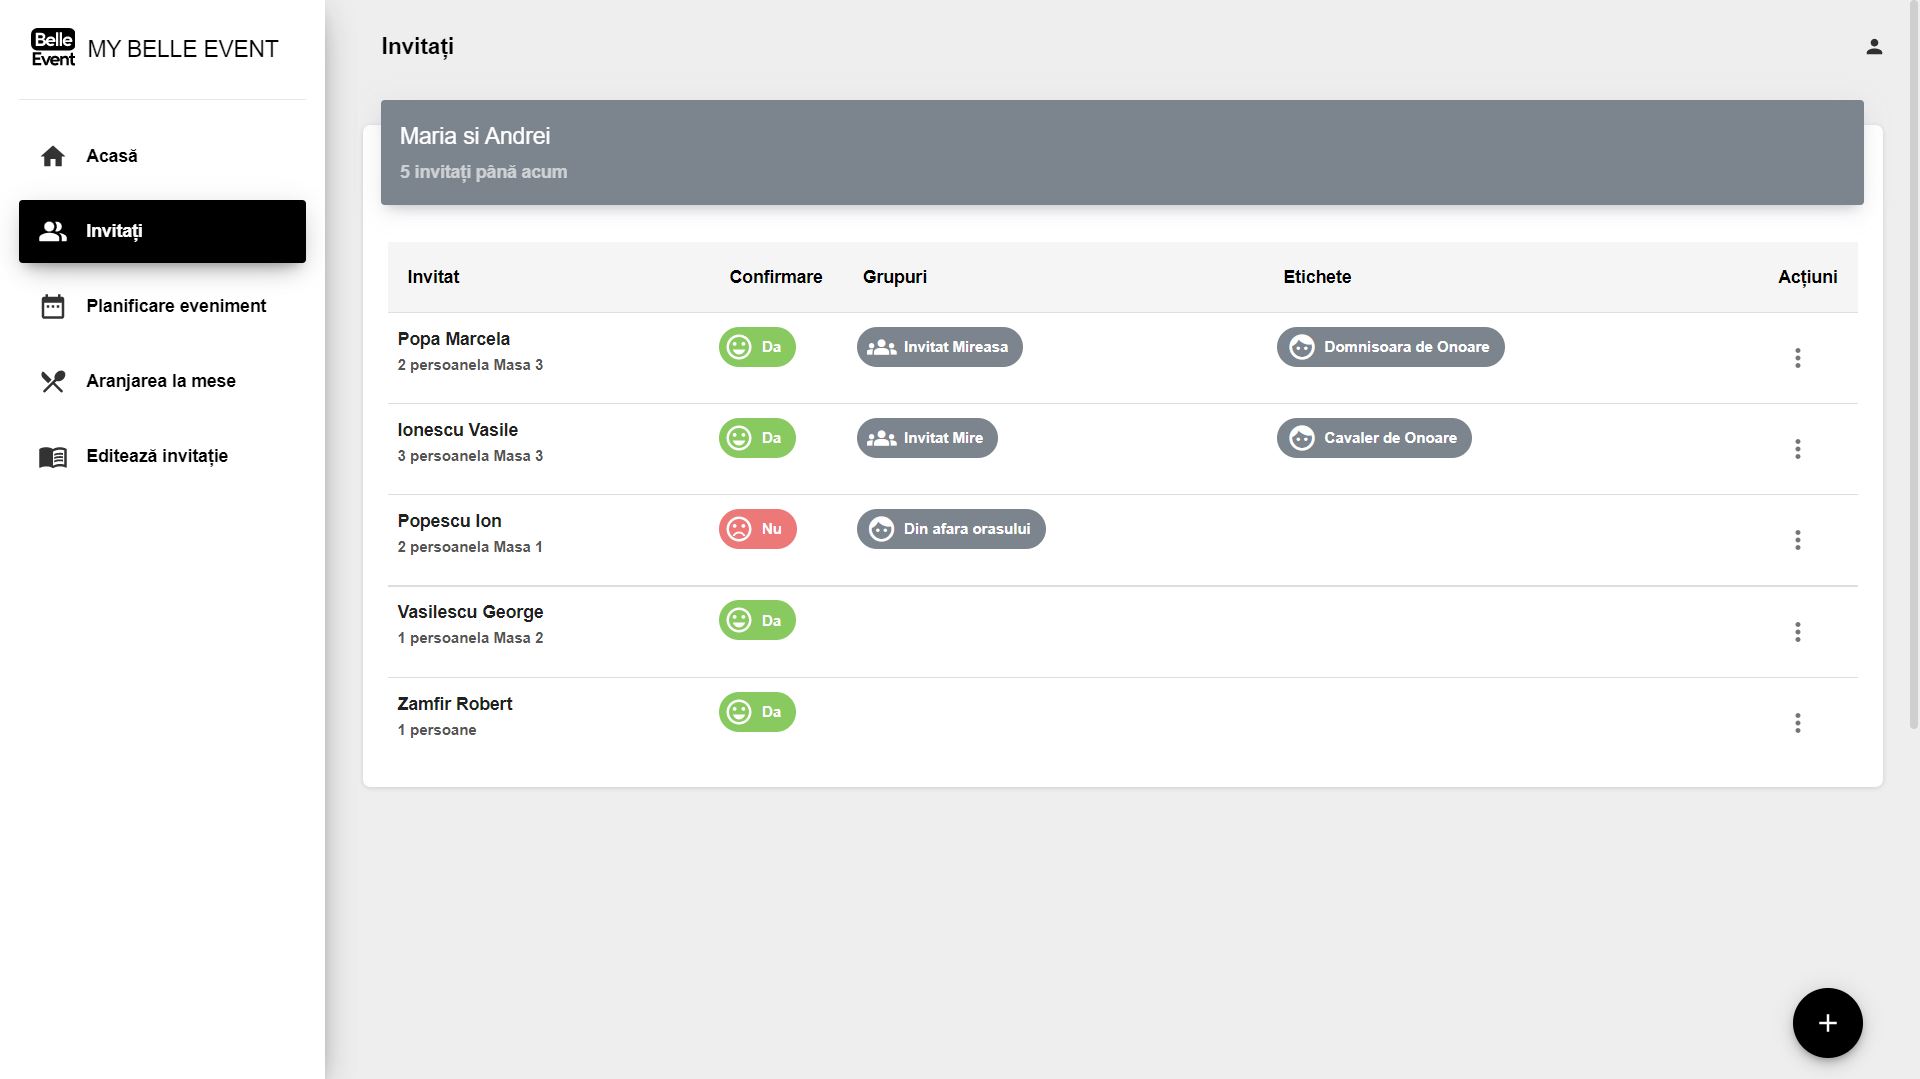This screenshot has width=1920, height=1079.
Task: Click the calendar icon for Planificare eveniment
Action: tap(53, 306)
